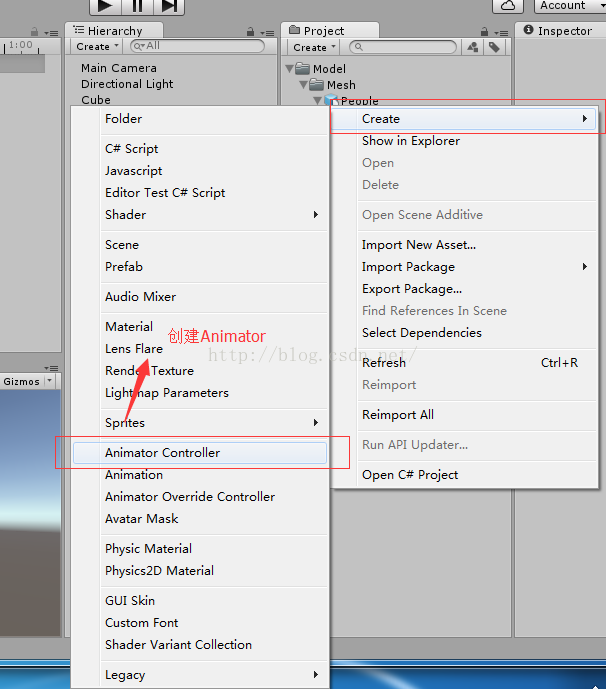606x689 pixels.
Task: Click the Step frame button
Action: coord(169,6)
